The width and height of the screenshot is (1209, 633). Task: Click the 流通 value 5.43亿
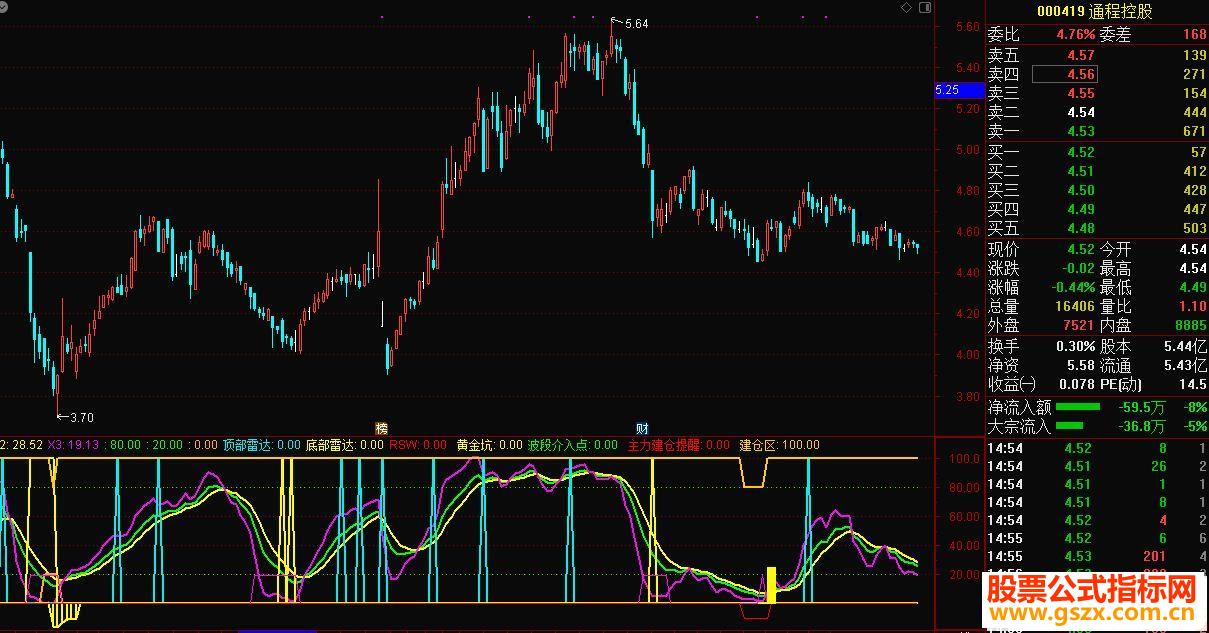point(1185,365)
